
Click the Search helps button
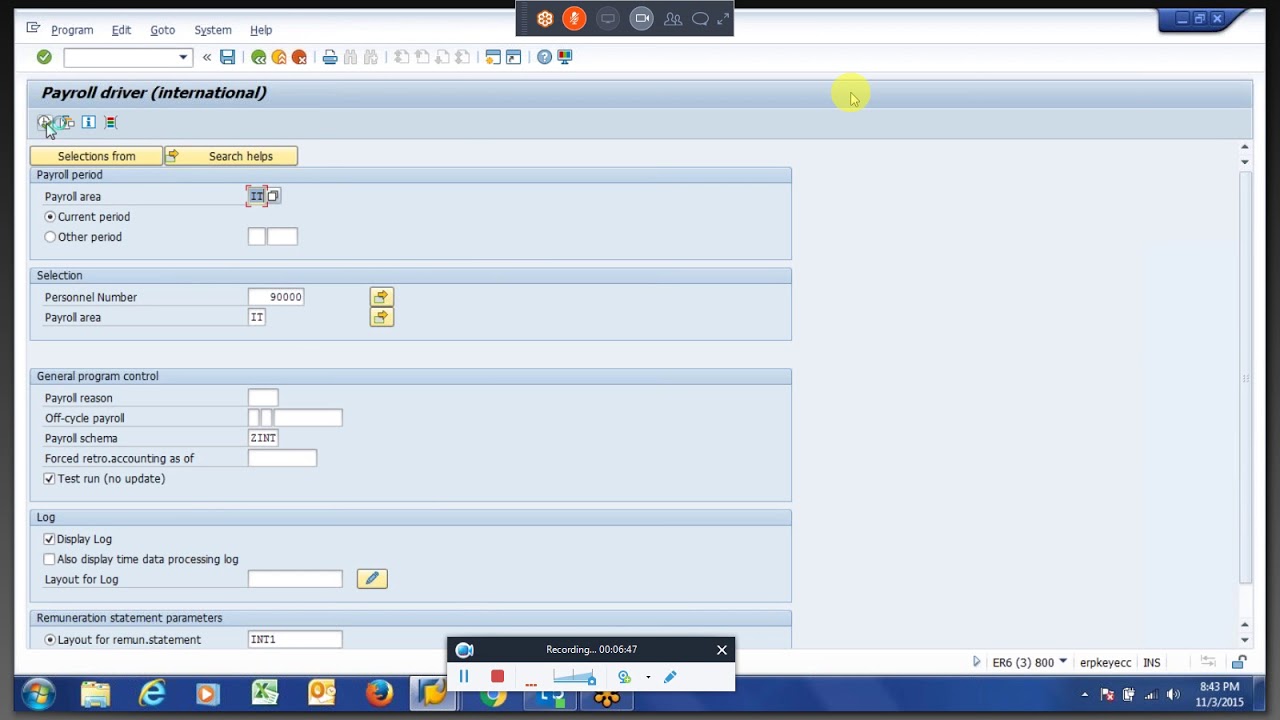tap(231, 156)
